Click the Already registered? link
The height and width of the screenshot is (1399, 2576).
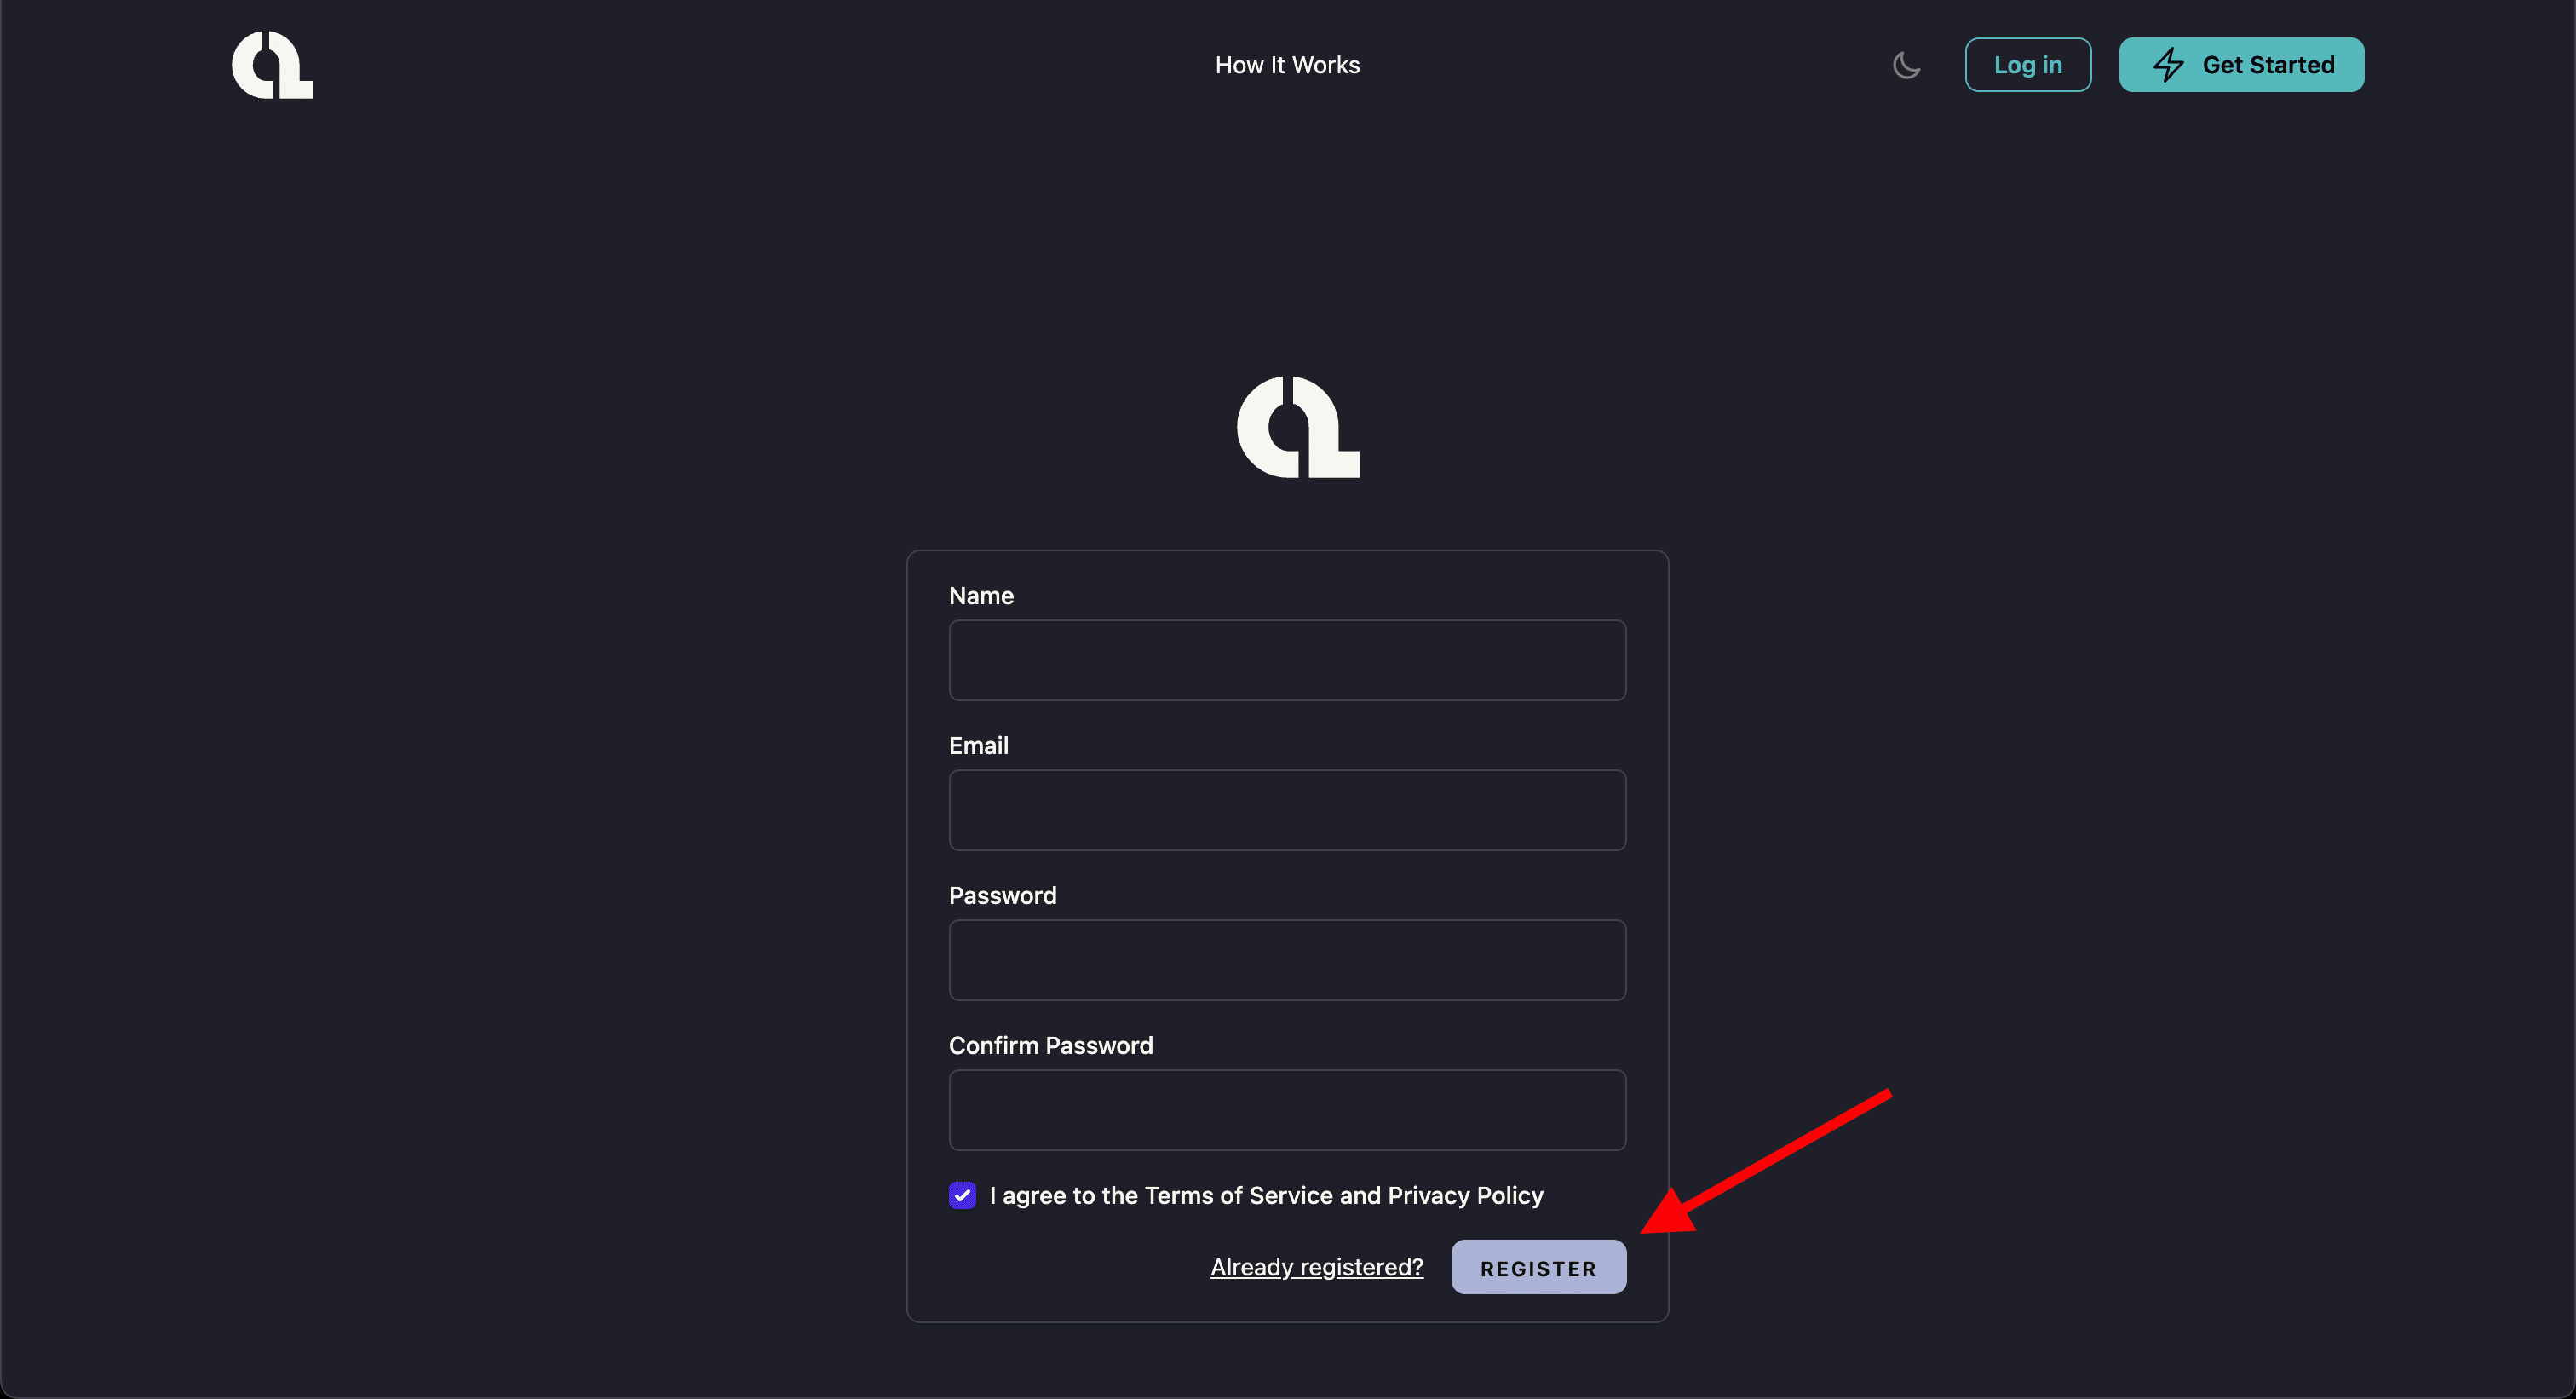(x=1315, y=1266)
